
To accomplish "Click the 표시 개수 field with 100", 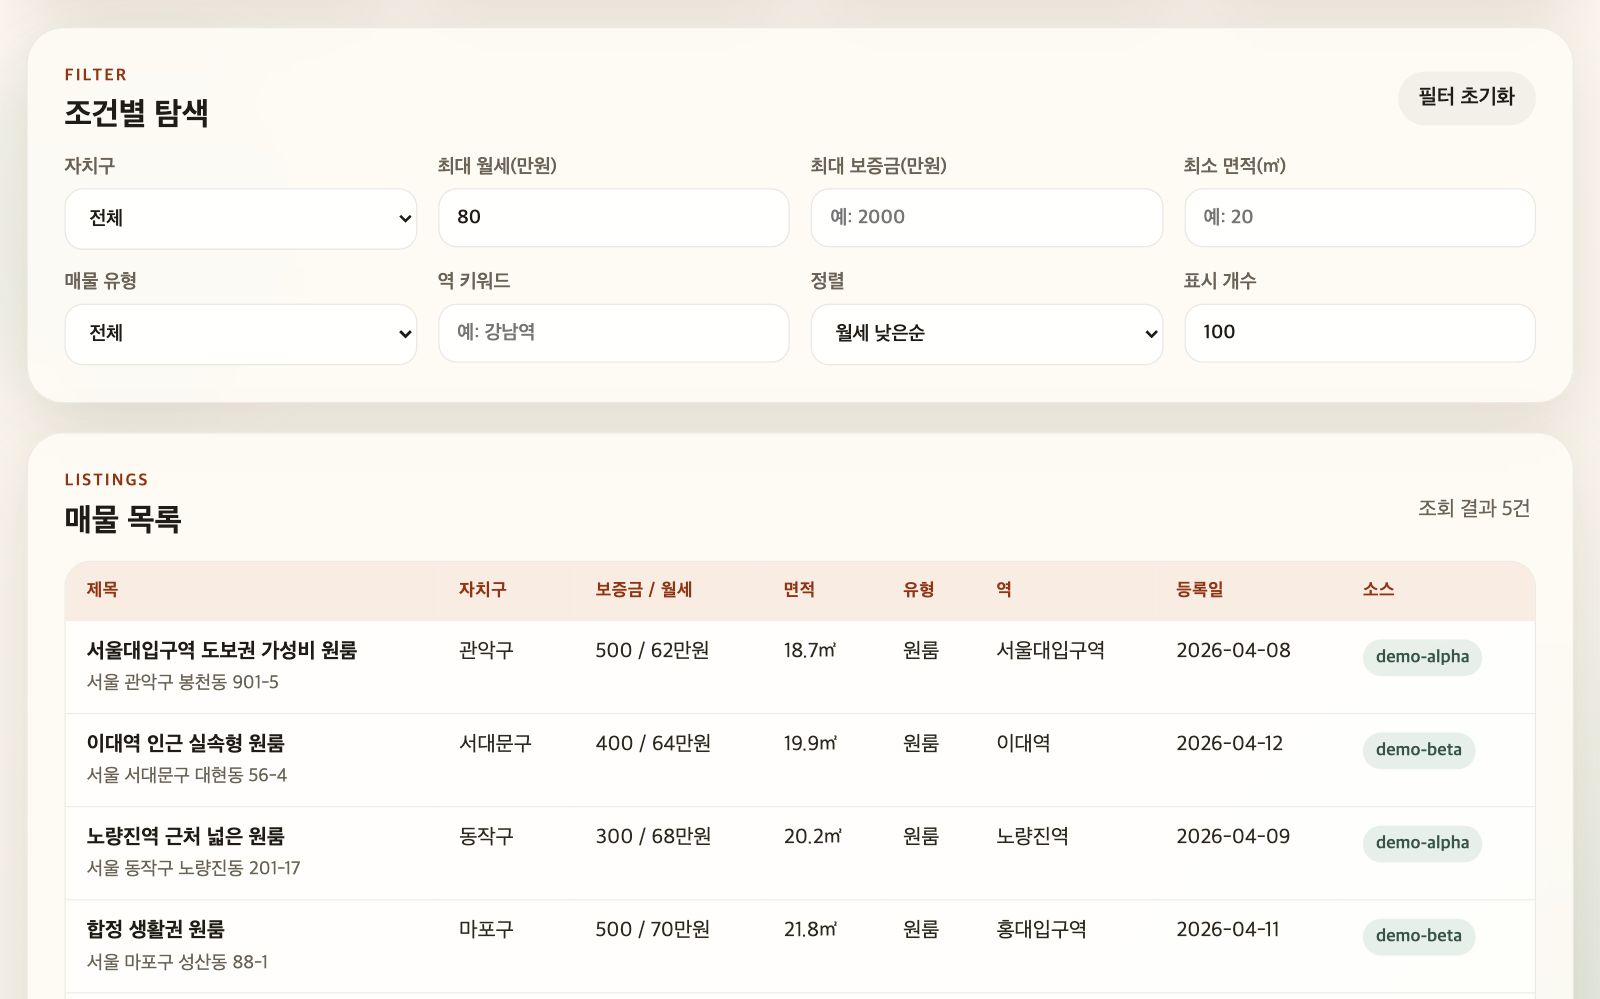I will point(1359,333).
